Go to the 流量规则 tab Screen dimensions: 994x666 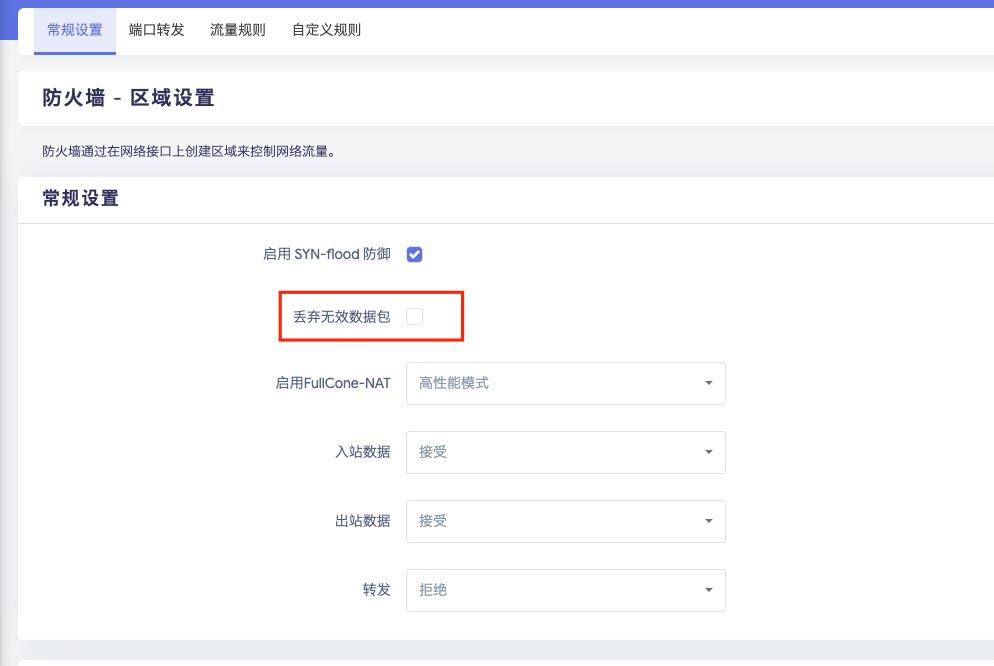pos(238,30)
